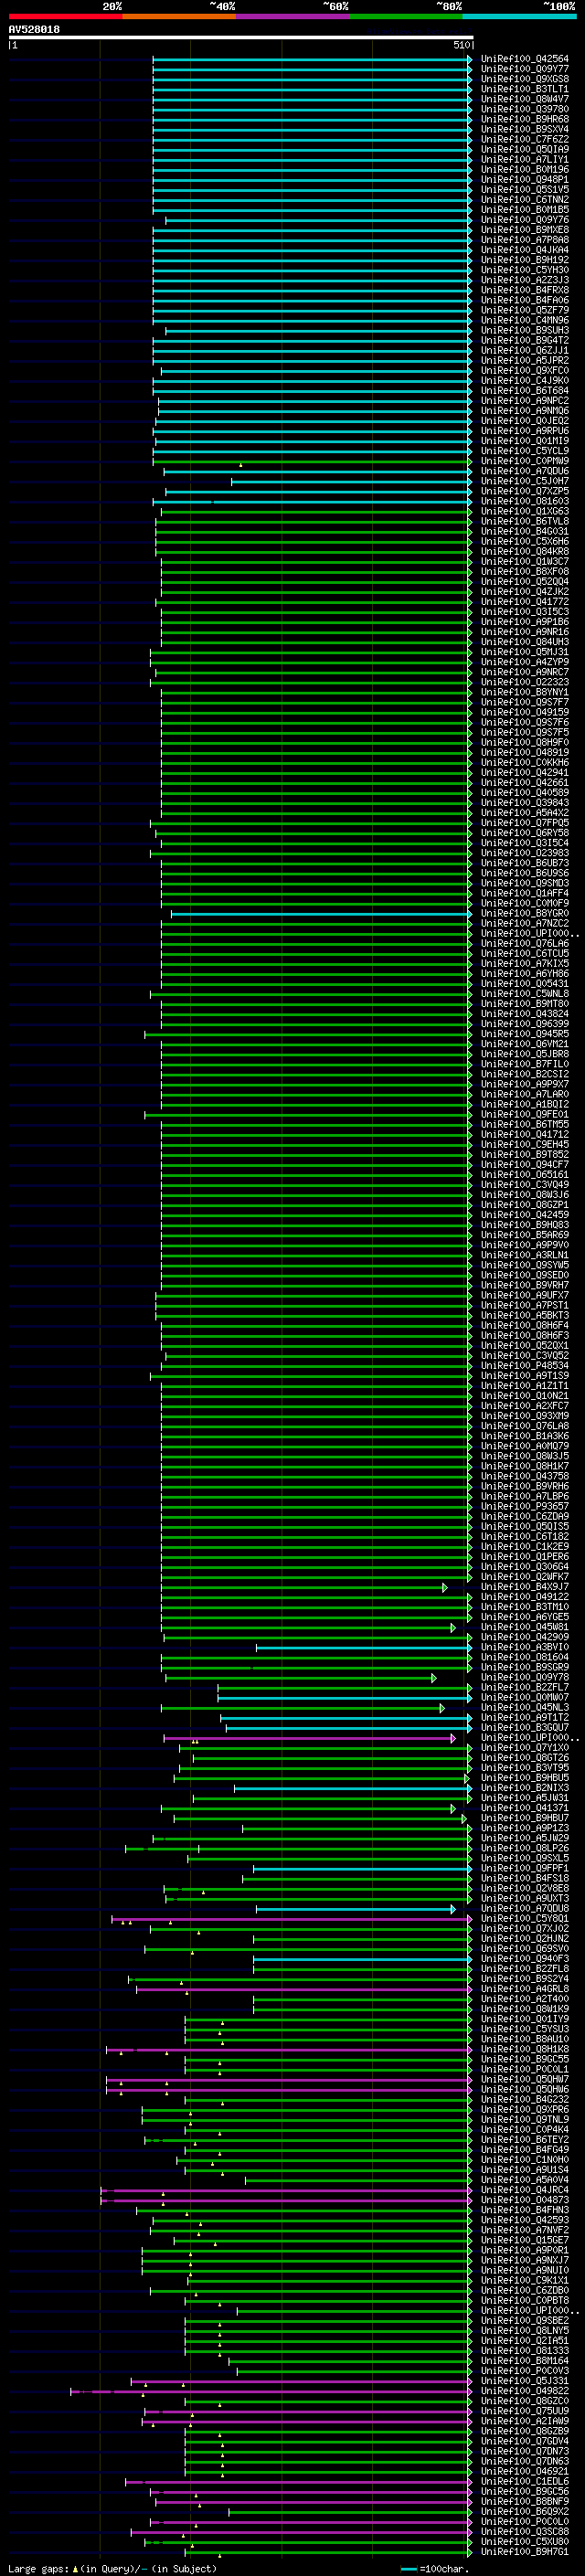Click the purple alignment bar of UniRef100_O49822

271,2391
